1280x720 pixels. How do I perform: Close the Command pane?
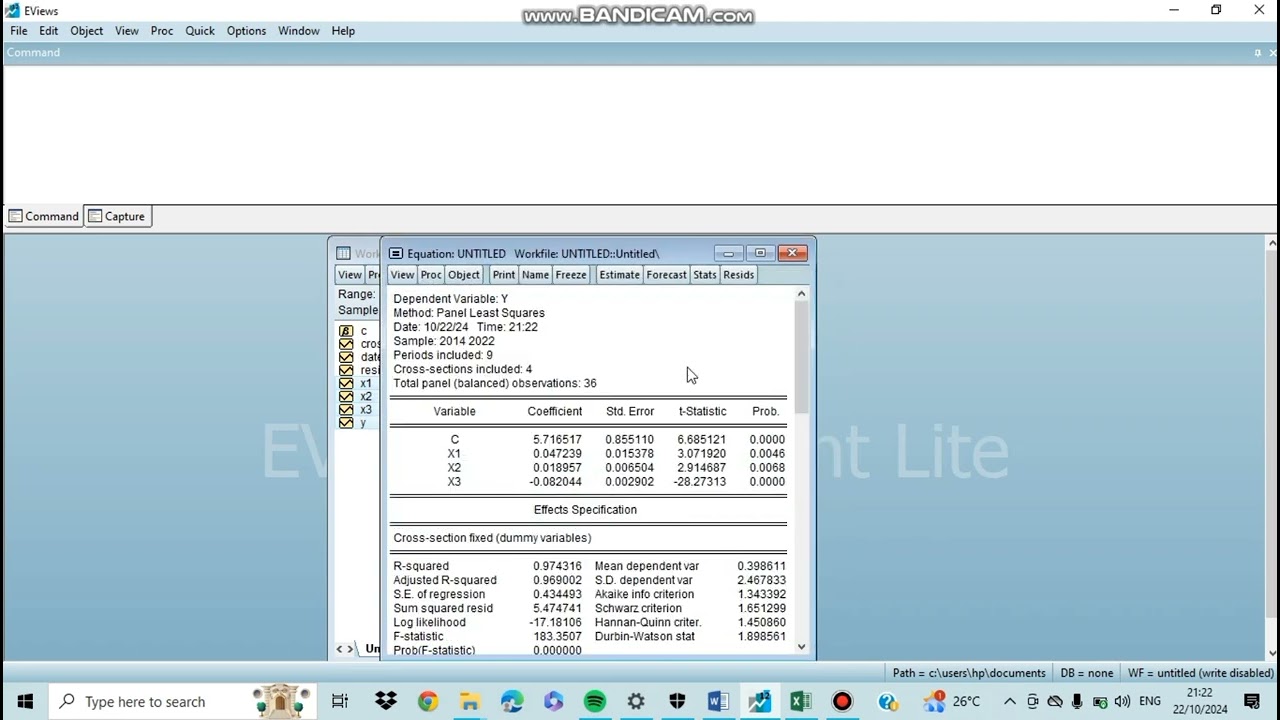1271,53
